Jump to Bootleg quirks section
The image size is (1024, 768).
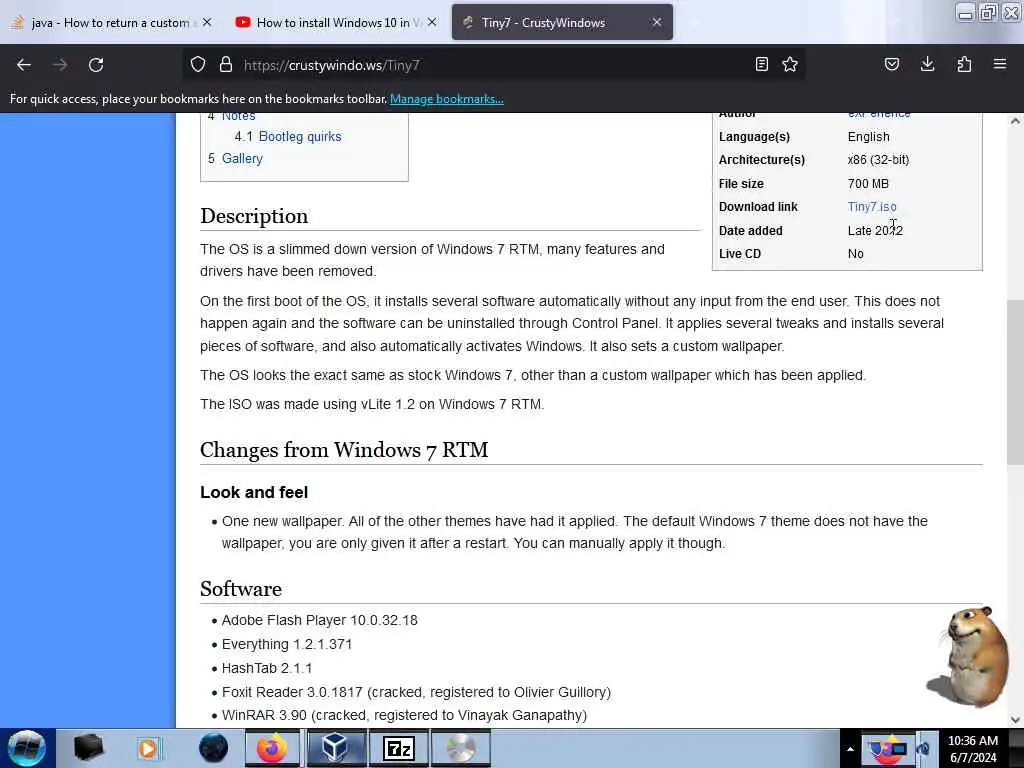[300, 136]
